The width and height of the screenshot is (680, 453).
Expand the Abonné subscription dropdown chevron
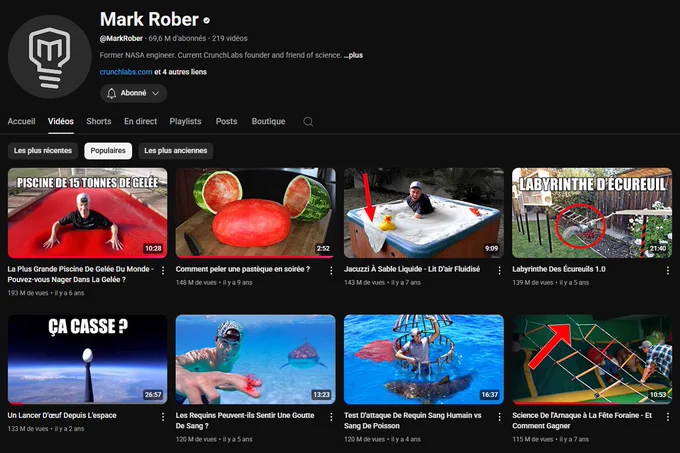click(x=156, y=93)
